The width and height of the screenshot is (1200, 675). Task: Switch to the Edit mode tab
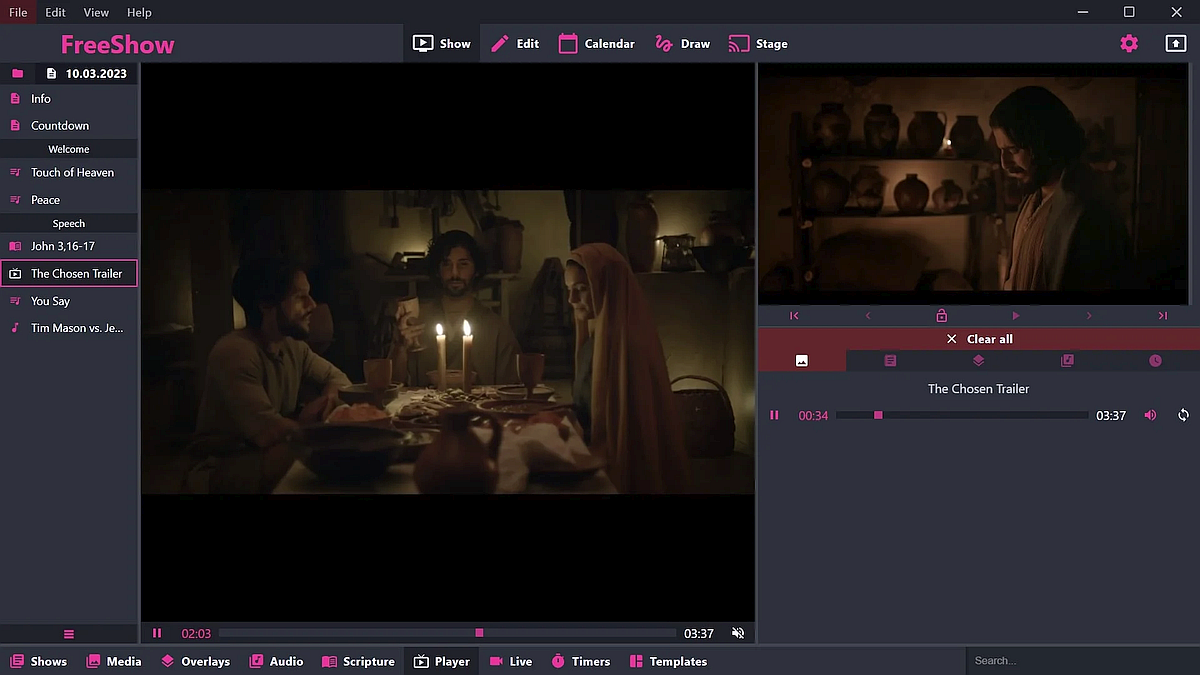(x=515, y=43)
